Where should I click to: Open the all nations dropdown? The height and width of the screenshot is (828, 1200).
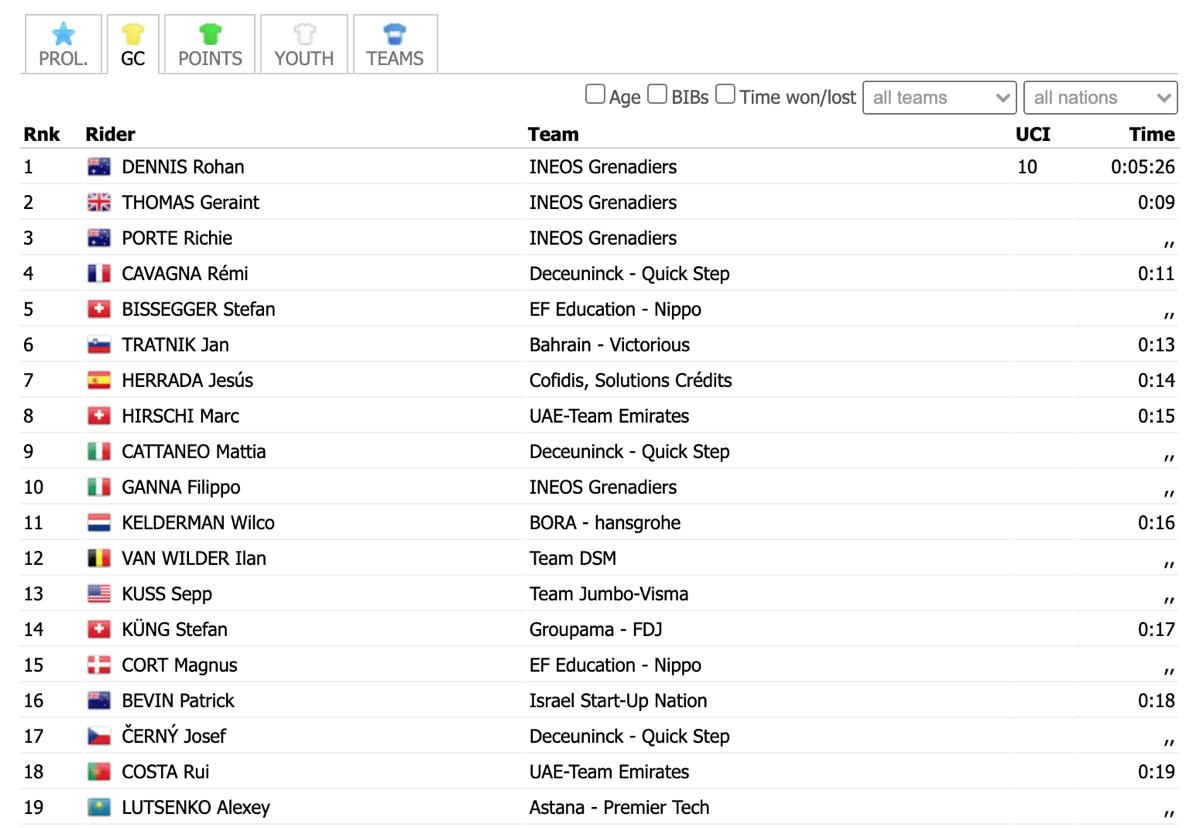1100,98
